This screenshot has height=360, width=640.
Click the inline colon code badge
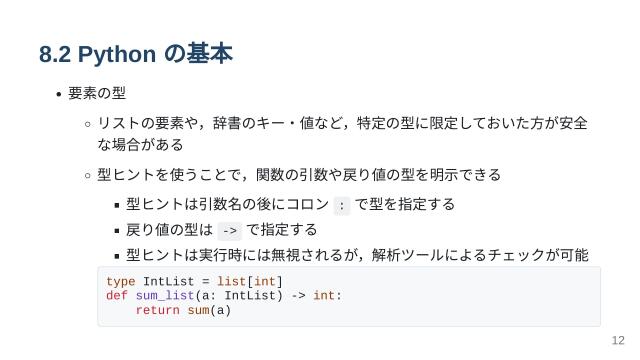point(342,205)
